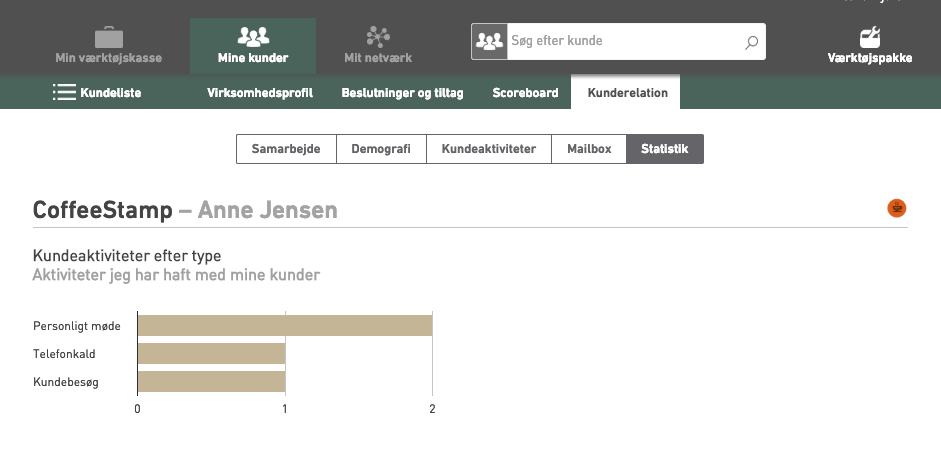Screen dimensions: 941x451
Task: Click the magnifying glass search icon
Action: [751, 42]
